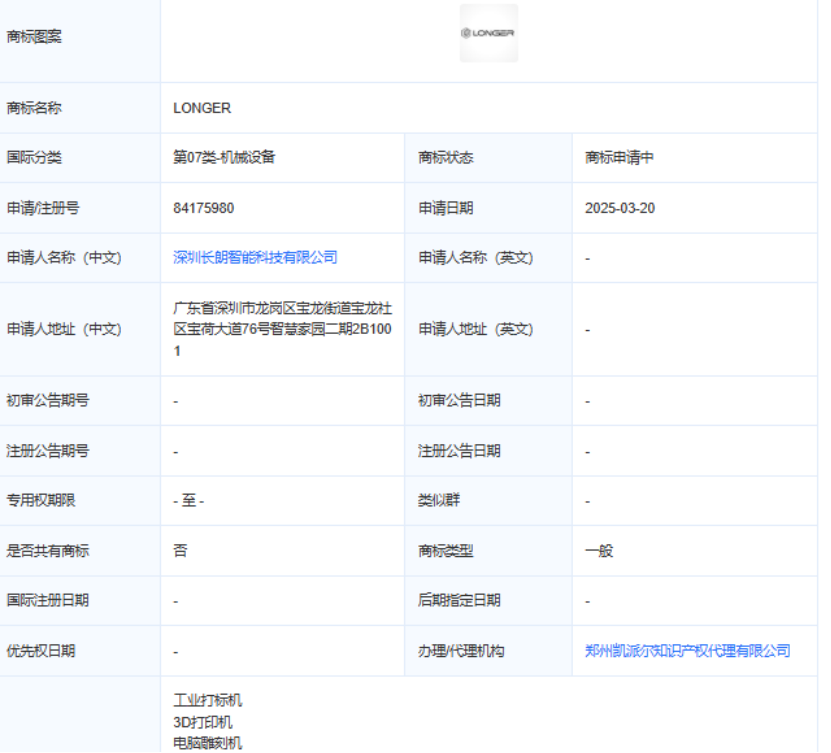Click the 优先权日期 label
This screenshot has height=753, width=831.
click(x=41, y=651)
